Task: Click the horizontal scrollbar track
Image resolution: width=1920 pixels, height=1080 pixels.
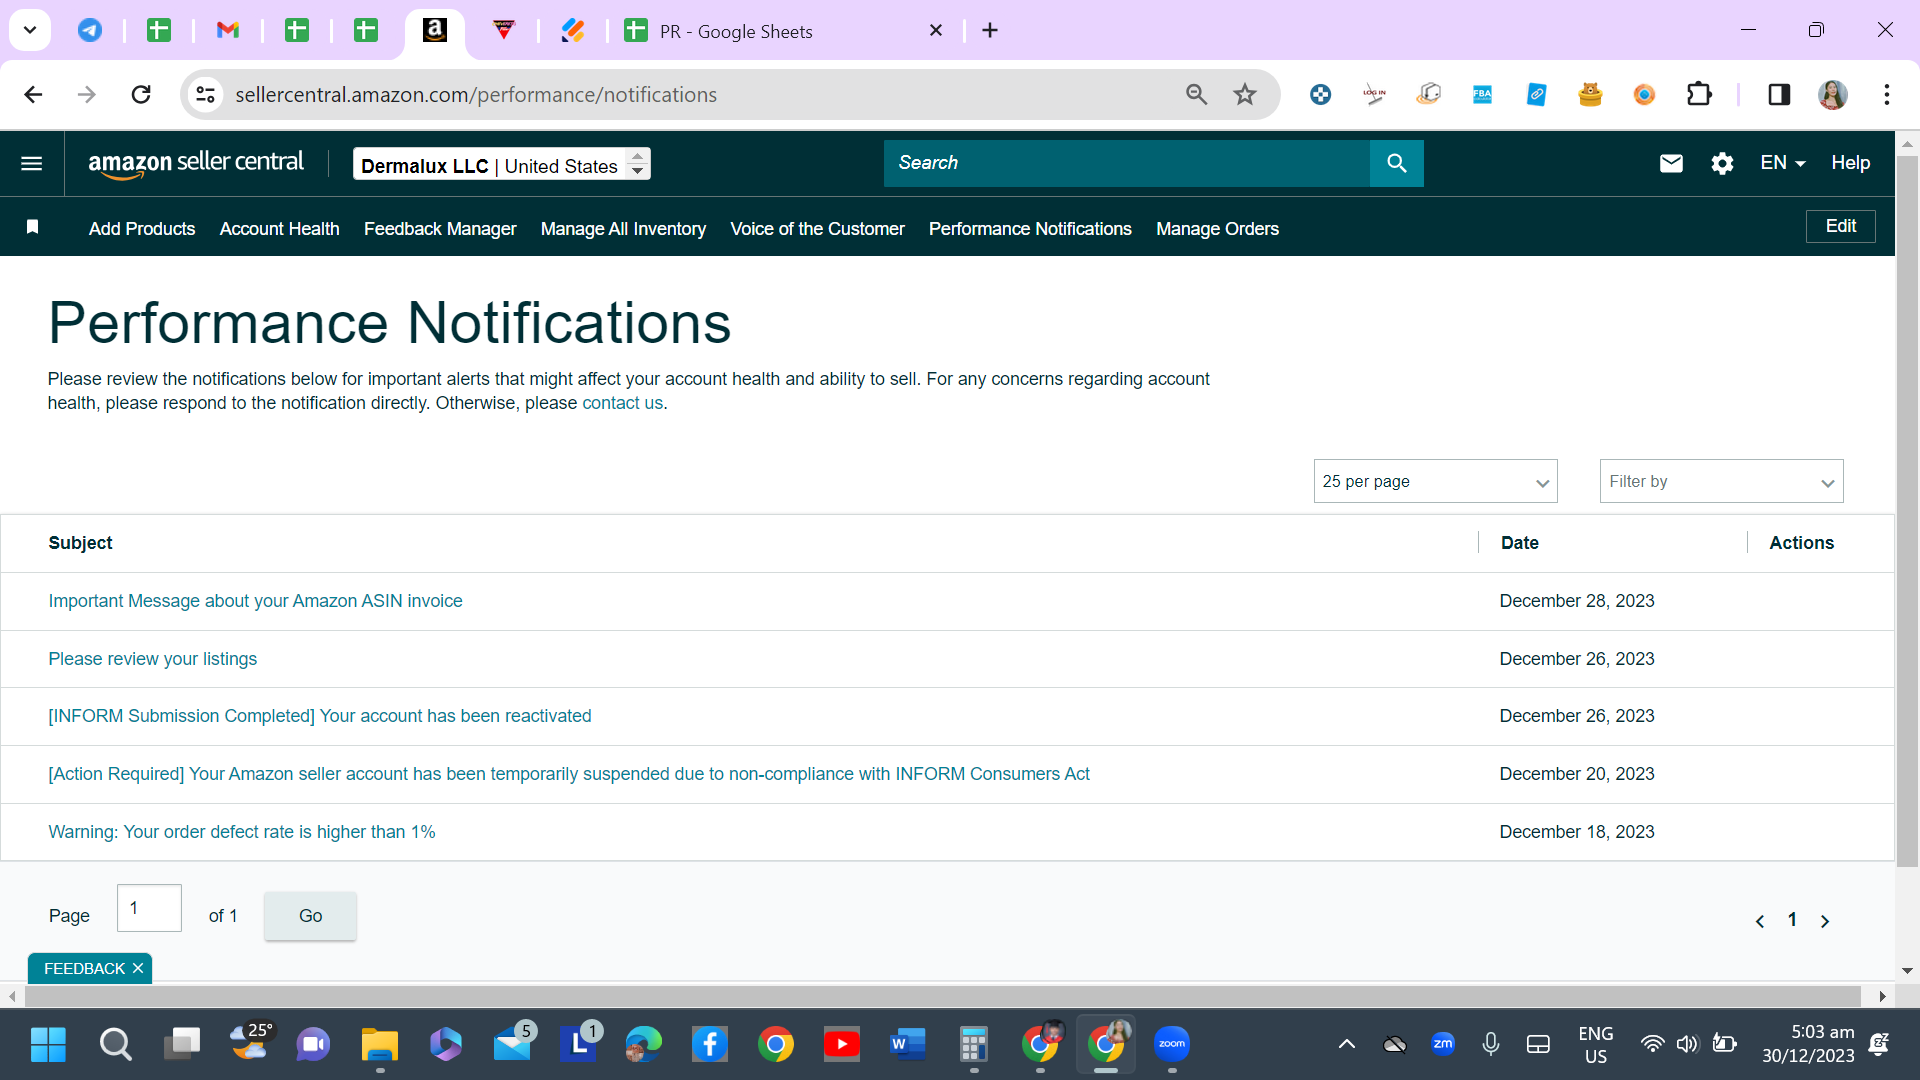Action: pos(942,996)
